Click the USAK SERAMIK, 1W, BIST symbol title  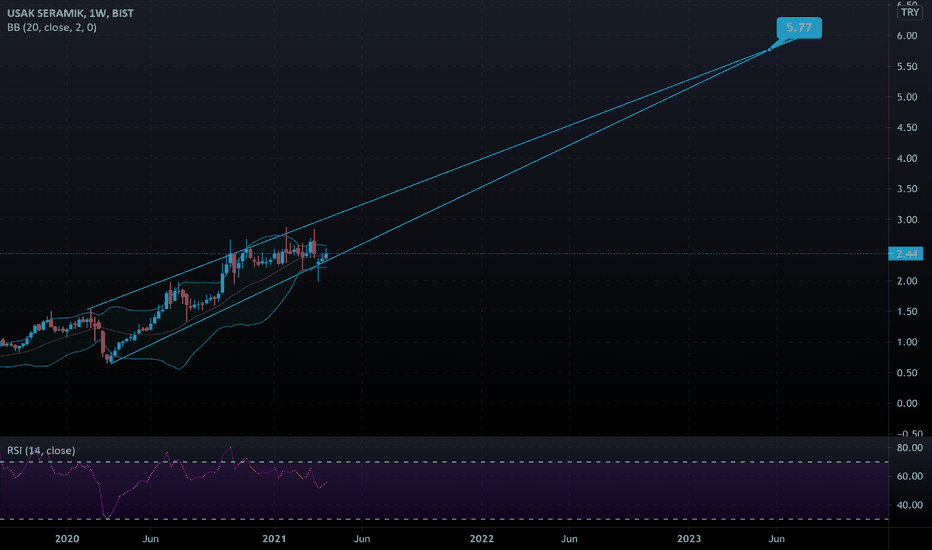pyautogui.click(x=70, y=13)
